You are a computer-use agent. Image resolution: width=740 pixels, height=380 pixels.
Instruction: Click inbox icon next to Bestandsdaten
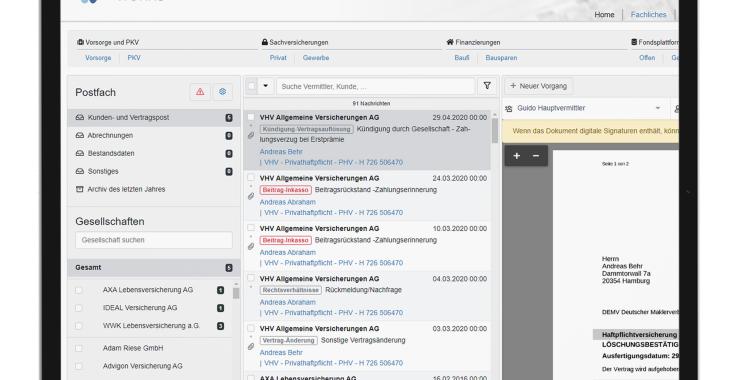click(80, 153)
